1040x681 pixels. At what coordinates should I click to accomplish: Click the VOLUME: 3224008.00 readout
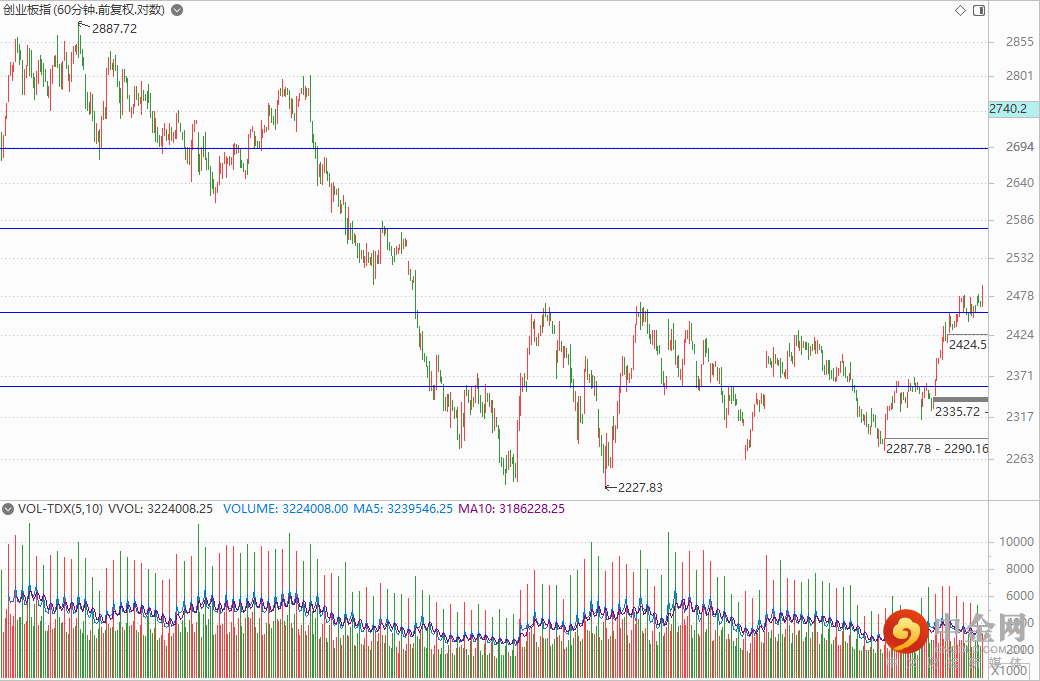(x=285, y=509)
